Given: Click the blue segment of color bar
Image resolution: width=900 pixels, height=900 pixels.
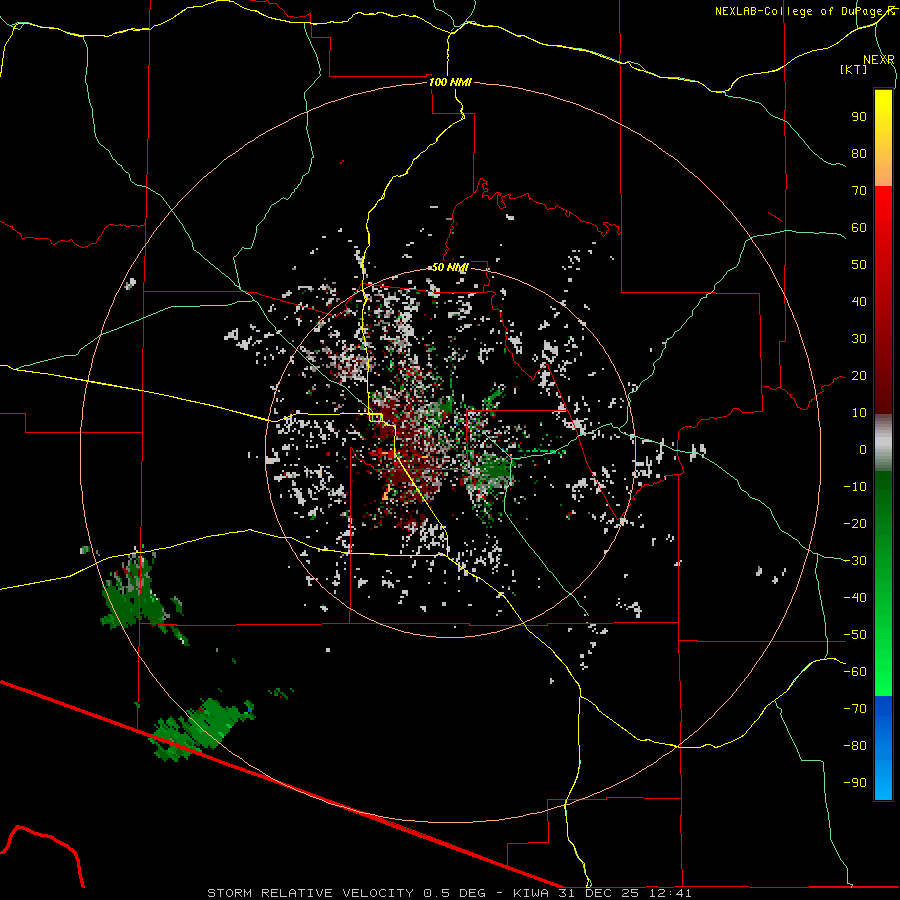Looking at the screenshot, I should click(883, 748).
